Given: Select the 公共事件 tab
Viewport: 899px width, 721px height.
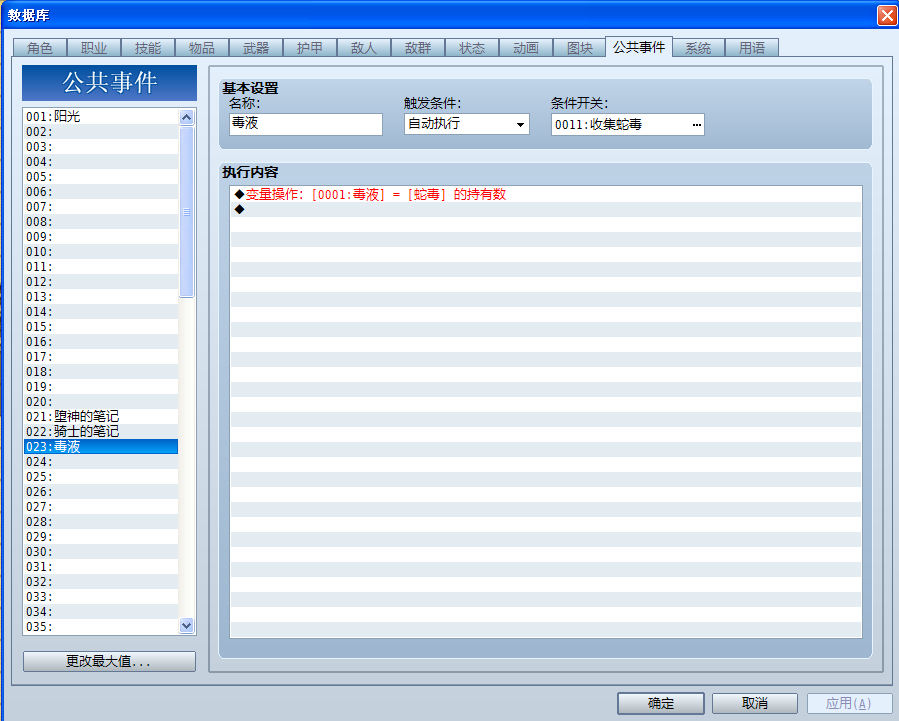Looking at the screenshot, I should (x=639, y=46).
